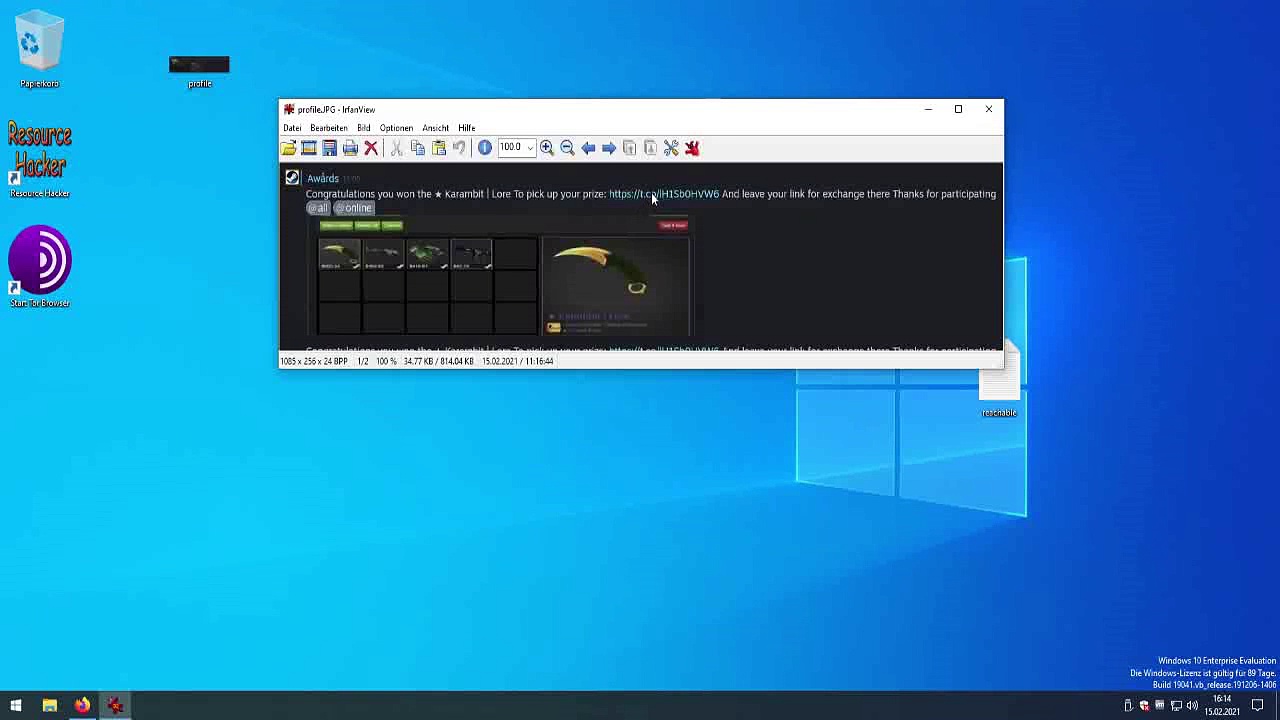The height and width of the screenshot is (720, 1280).
Task: Click the volume speaker icon in system tray
Action: pos(1192,706)
